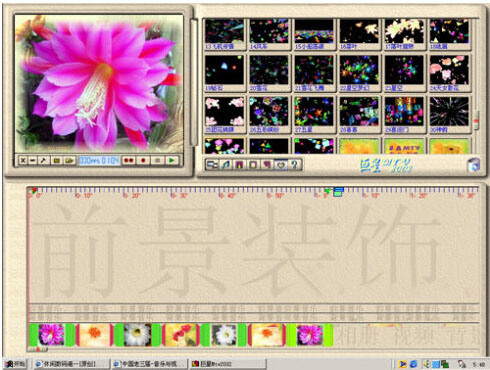Click the system tray clock

click(x=479, y=364)
